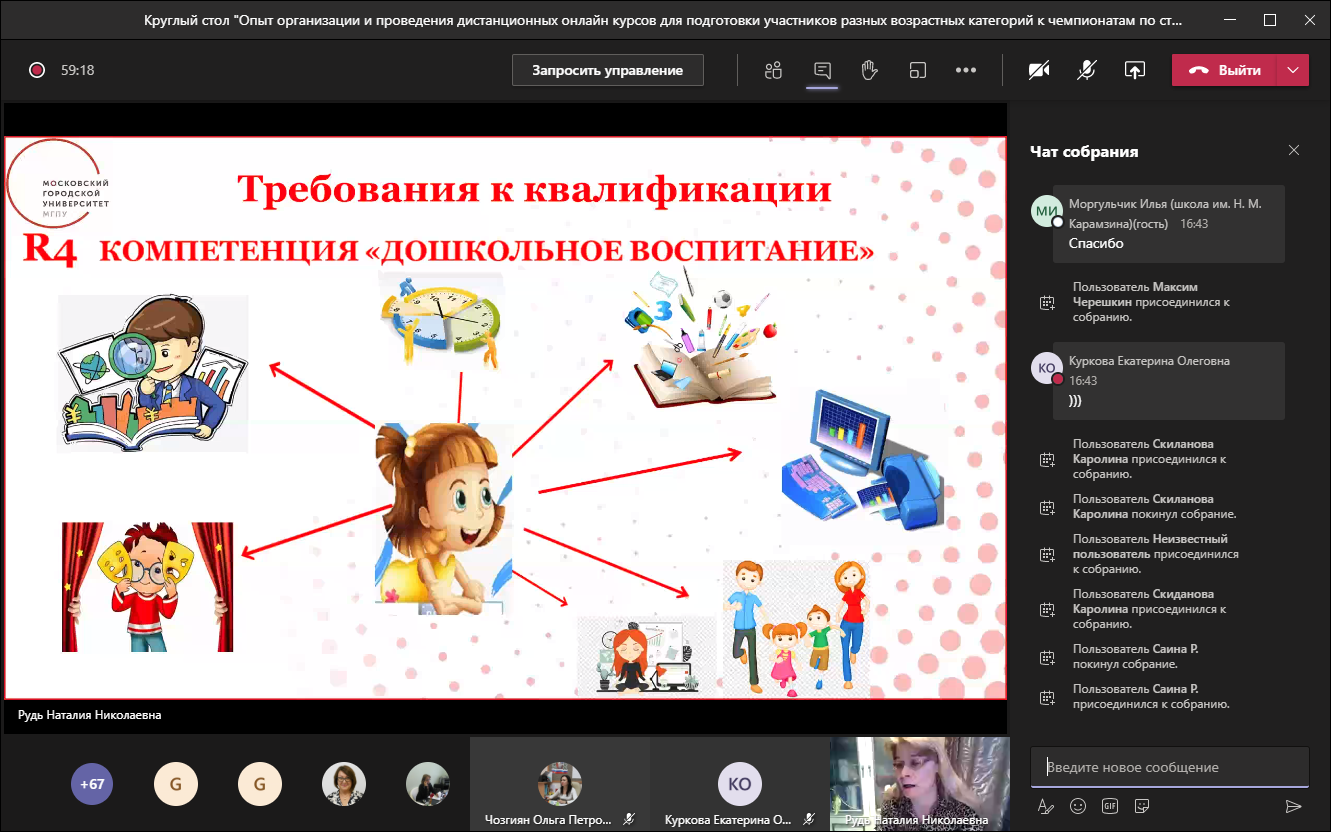
Task: Open breakout rooms icon in toolbar
Action: (x=917, y=70)
